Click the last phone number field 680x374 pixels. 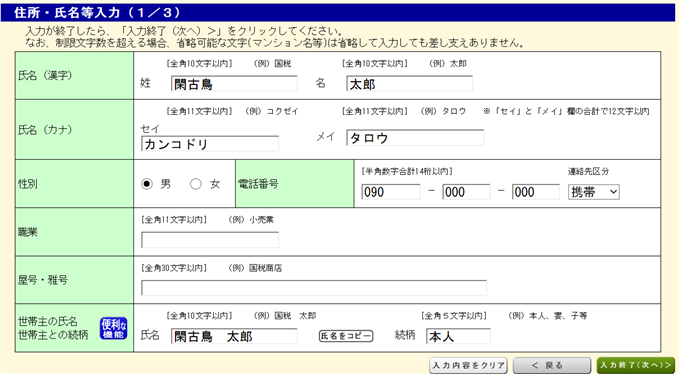(536, 192)
